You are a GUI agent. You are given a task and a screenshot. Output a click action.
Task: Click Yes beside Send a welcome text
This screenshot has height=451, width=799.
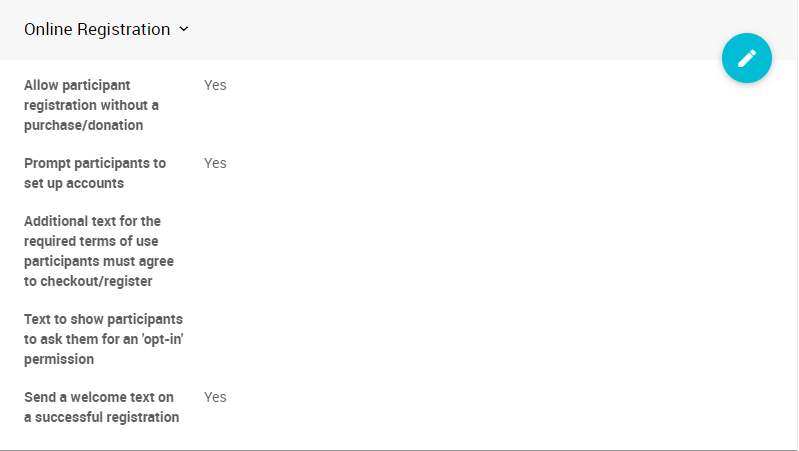[x=215, y=397]
